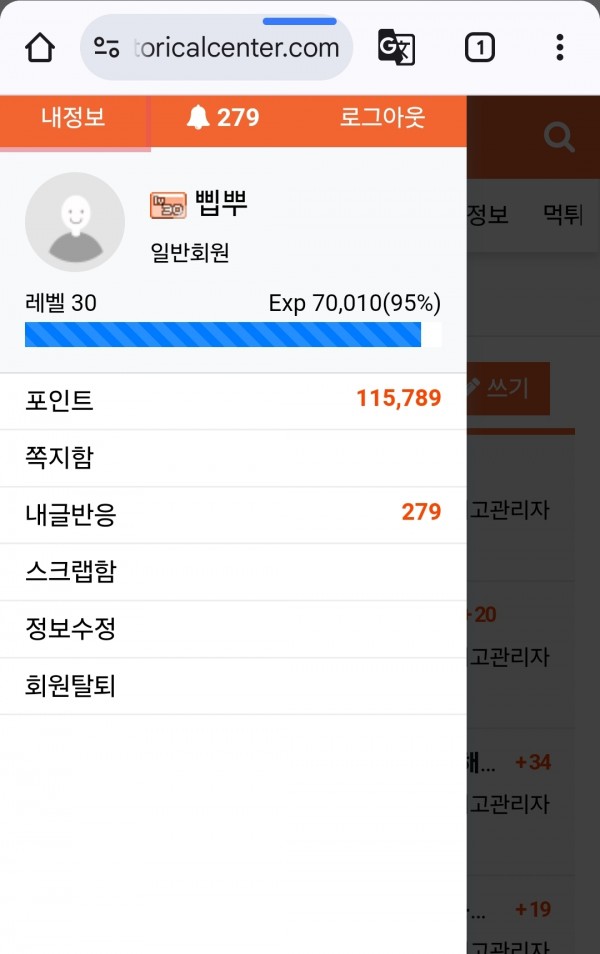This screenshot has width=600, height=954.
Task: Click the 로그아웃 link
Action: 382,117
